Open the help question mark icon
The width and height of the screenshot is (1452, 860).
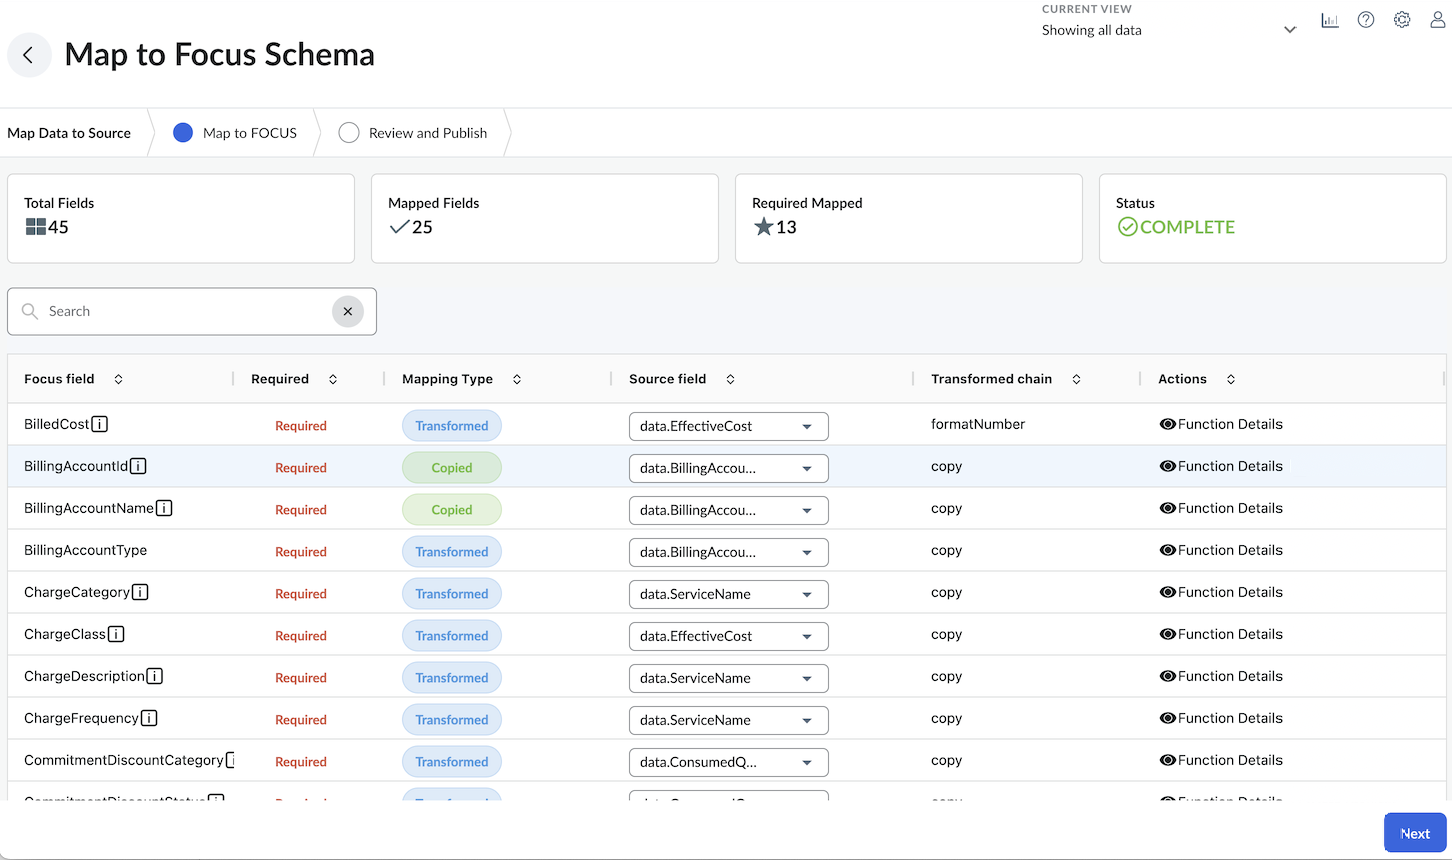point(1365,20)
